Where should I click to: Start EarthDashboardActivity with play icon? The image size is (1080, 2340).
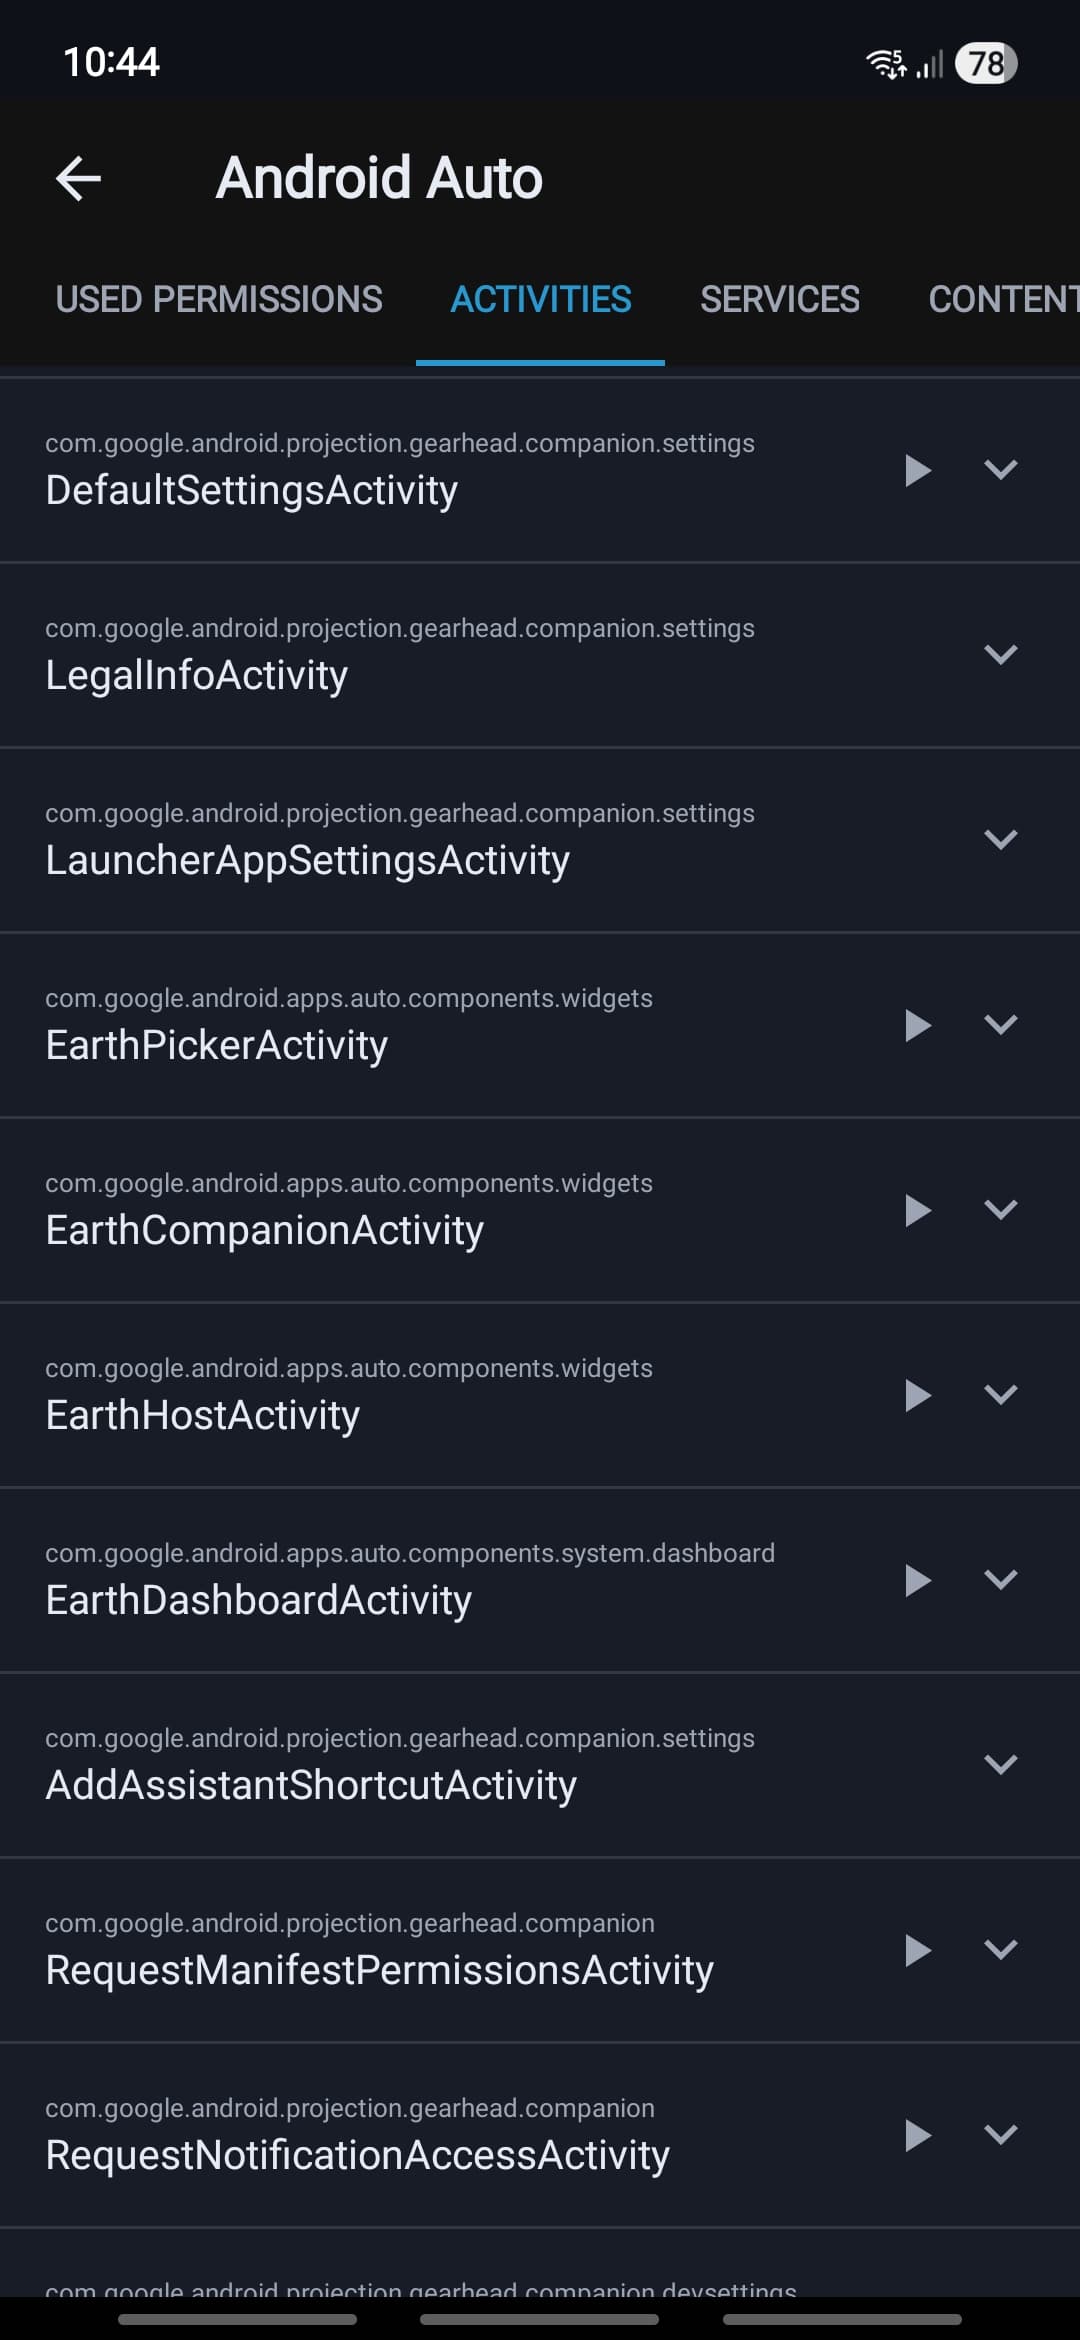click(917, 1580)
